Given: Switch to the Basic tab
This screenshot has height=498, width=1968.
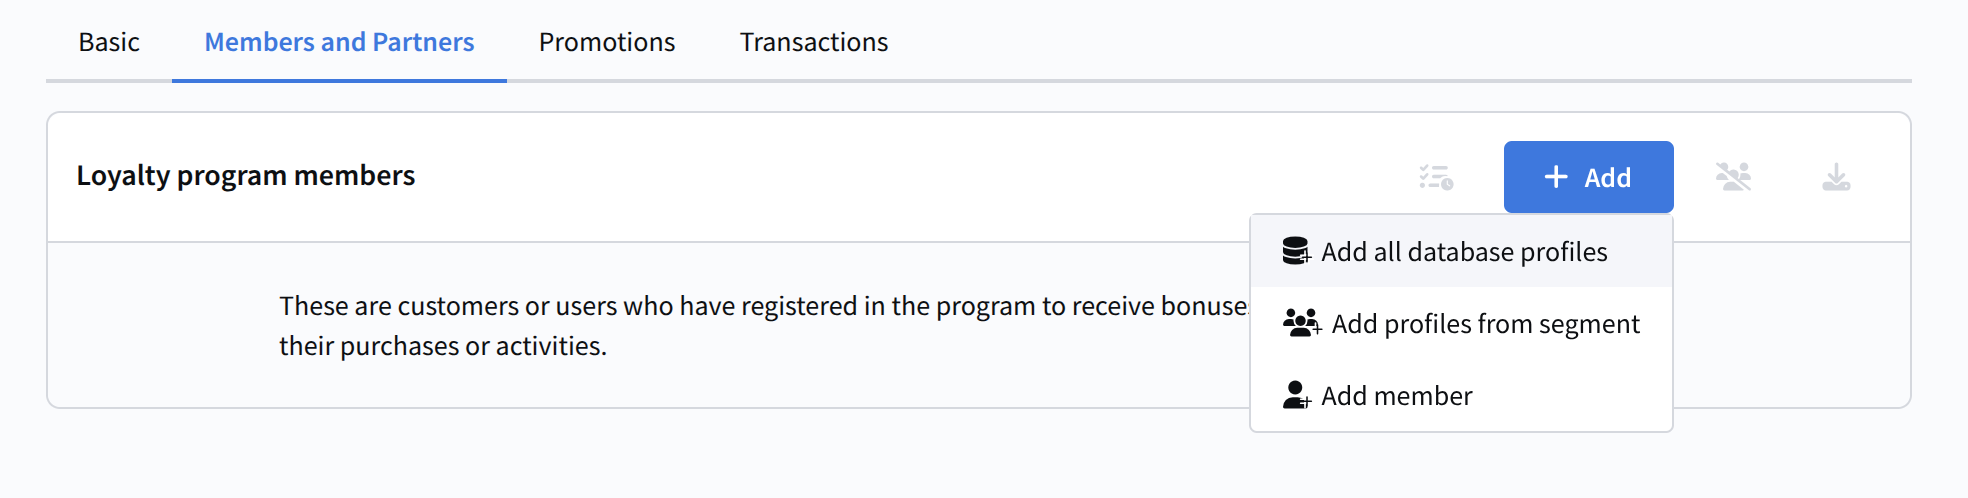Looking at the screenshot, I should pos(109,42).
